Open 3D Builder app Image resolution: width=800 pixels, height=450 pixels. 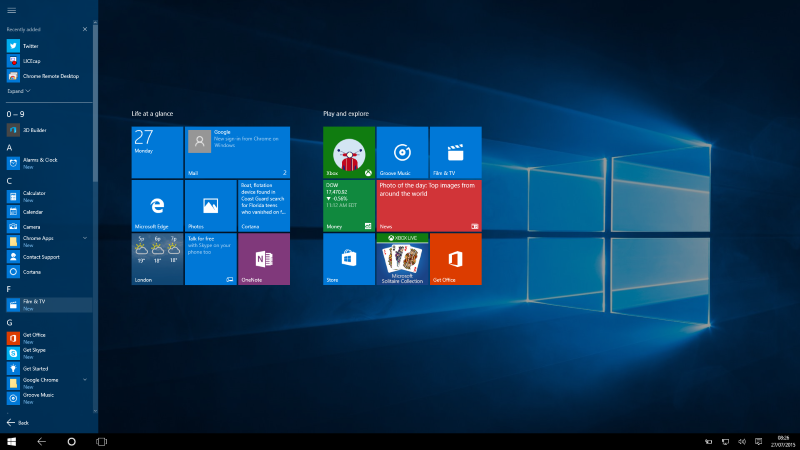coord(48,130)
